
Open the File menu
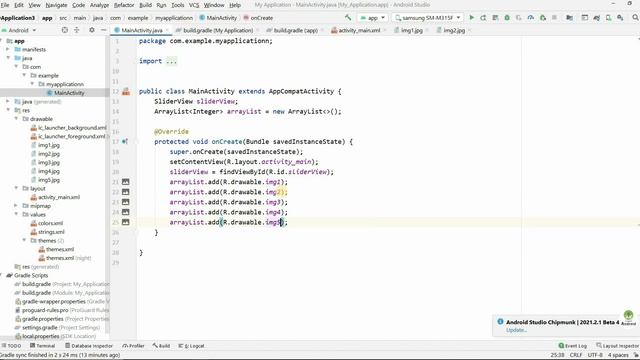[x=5, y=5]
